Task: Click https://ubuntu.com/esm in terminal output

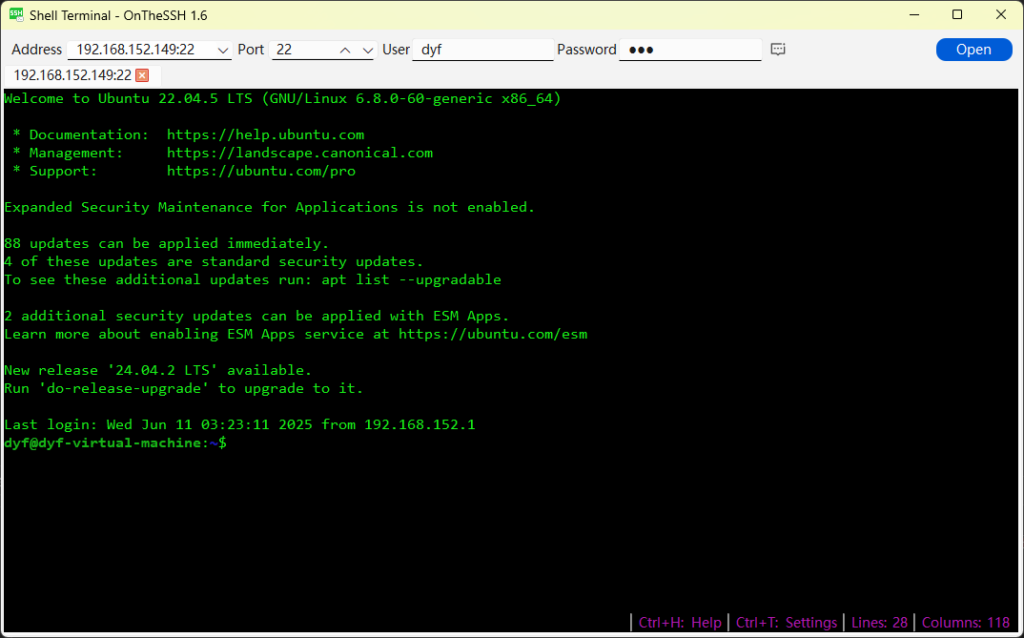Action: click(493, 334)
